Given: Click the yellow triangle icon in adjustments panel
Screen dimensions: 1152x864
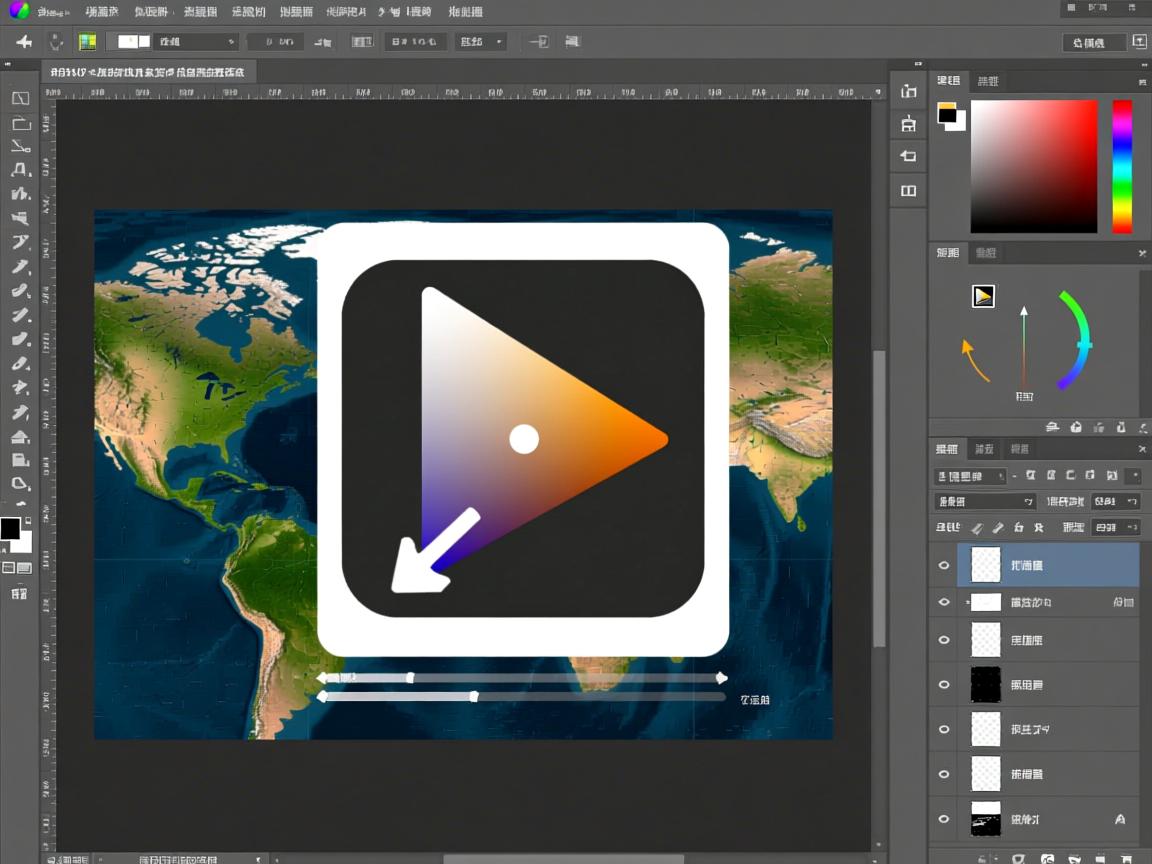Looking at the screenshot, I should (x=983, y=296).
